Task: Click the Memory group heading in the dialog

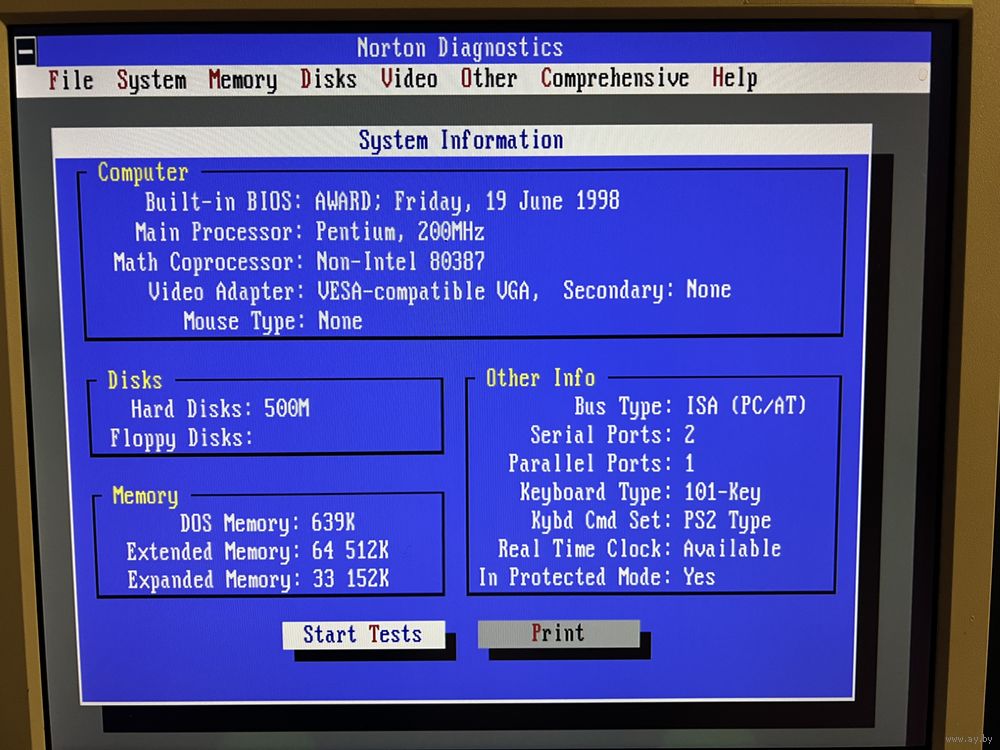Action: 145,496
